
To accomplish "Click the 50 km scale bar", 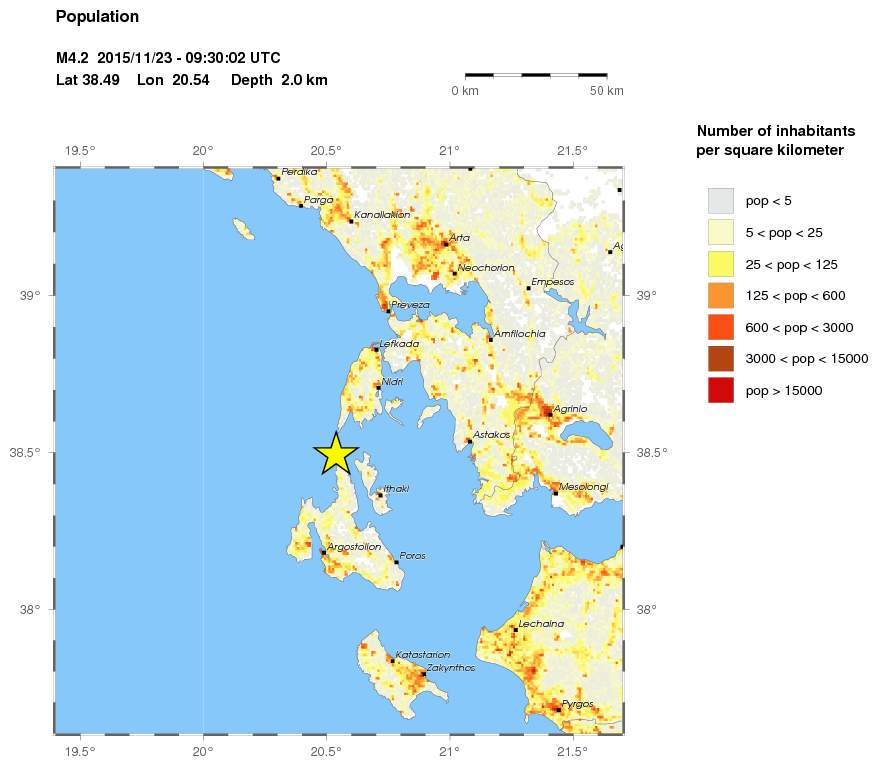I will (x=536, y=75).
